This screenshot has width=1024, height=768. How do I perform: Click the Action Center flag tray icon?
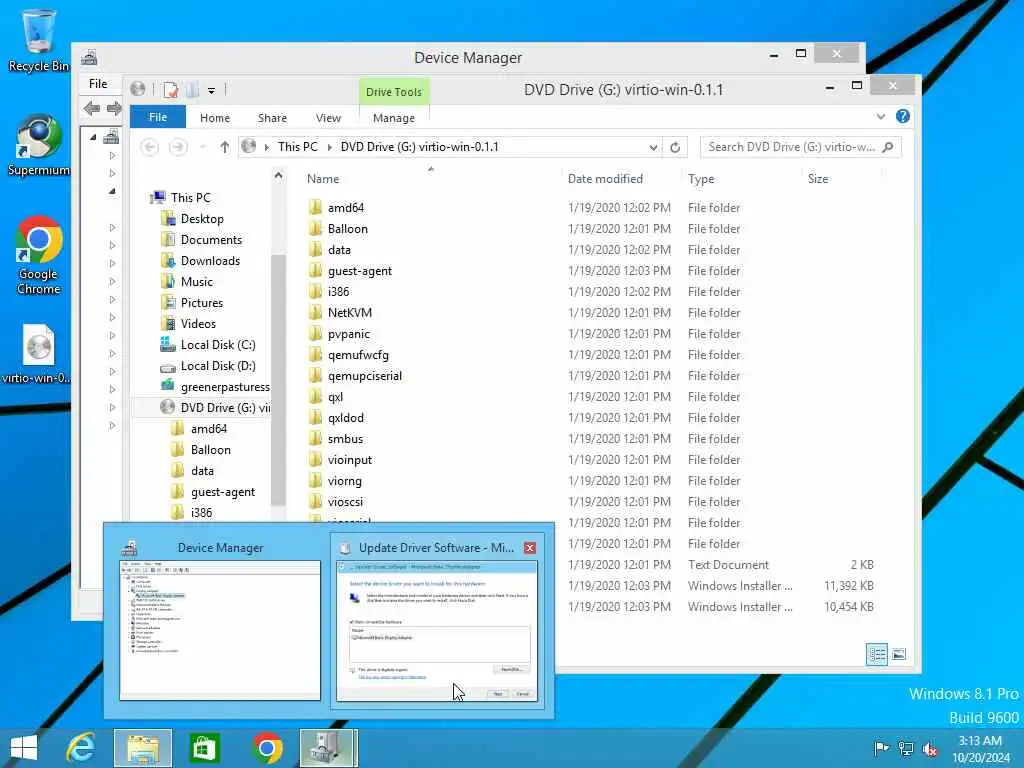tap(881, 748)
